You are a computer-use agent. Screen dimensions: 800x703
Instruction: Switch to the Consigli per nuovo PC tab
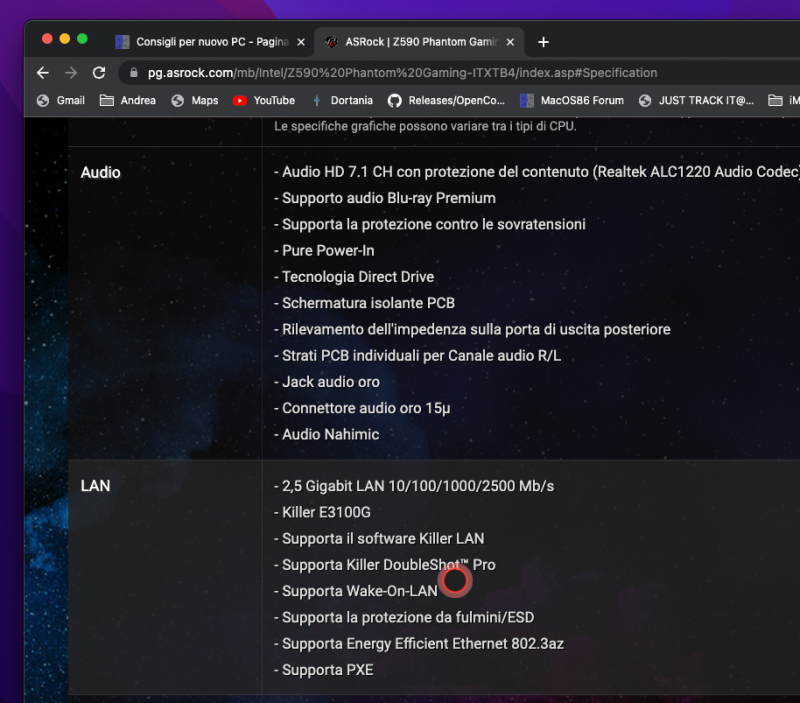click(210, 42)
